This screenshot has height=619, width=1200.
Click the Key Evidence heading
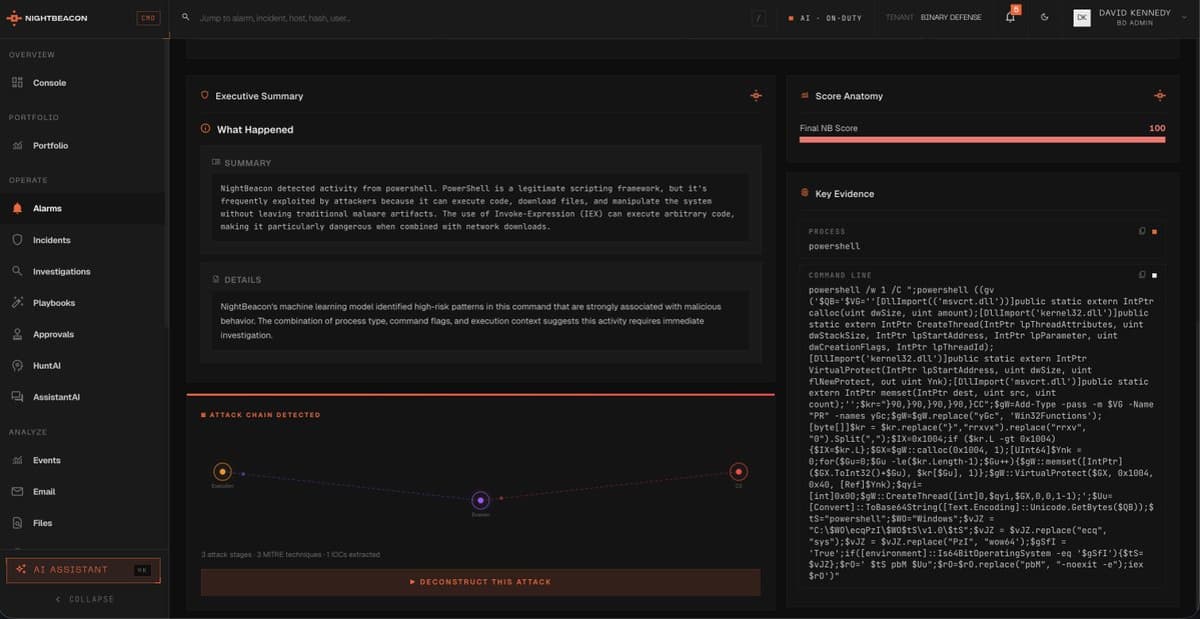(x=844, y=194)
